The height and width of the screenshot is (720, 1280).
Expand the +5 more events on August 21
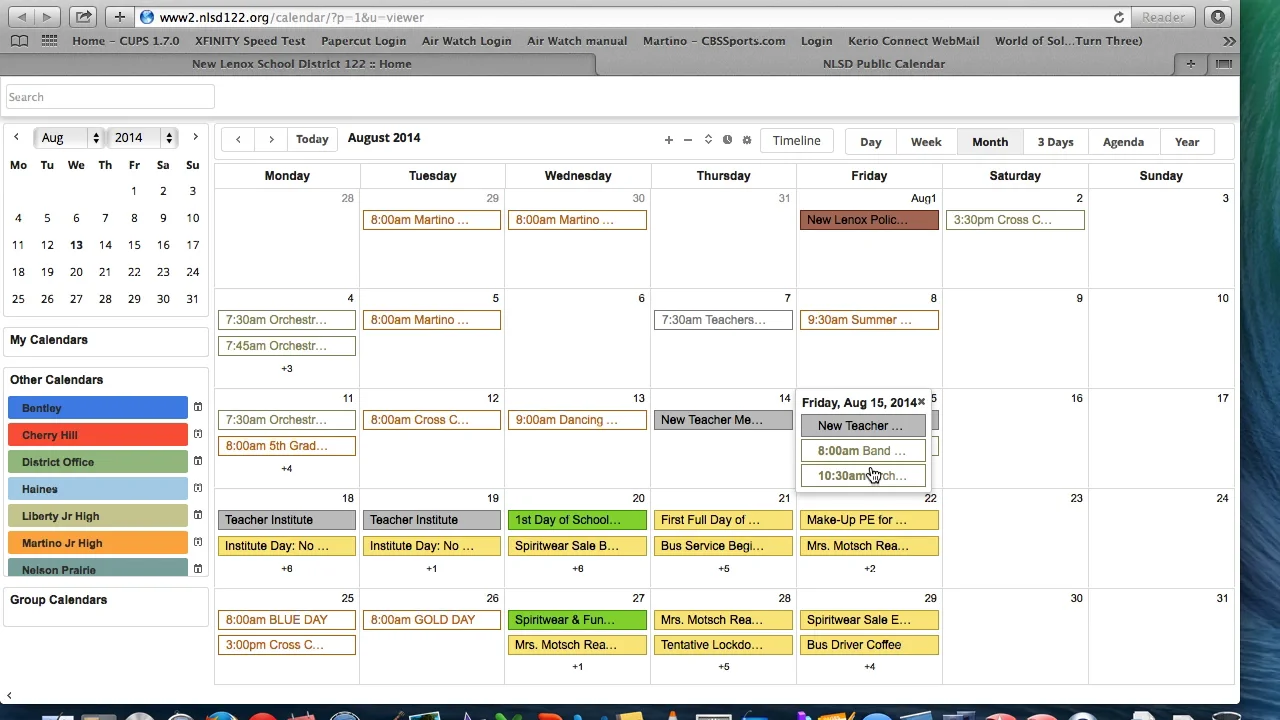coord(724,569)
